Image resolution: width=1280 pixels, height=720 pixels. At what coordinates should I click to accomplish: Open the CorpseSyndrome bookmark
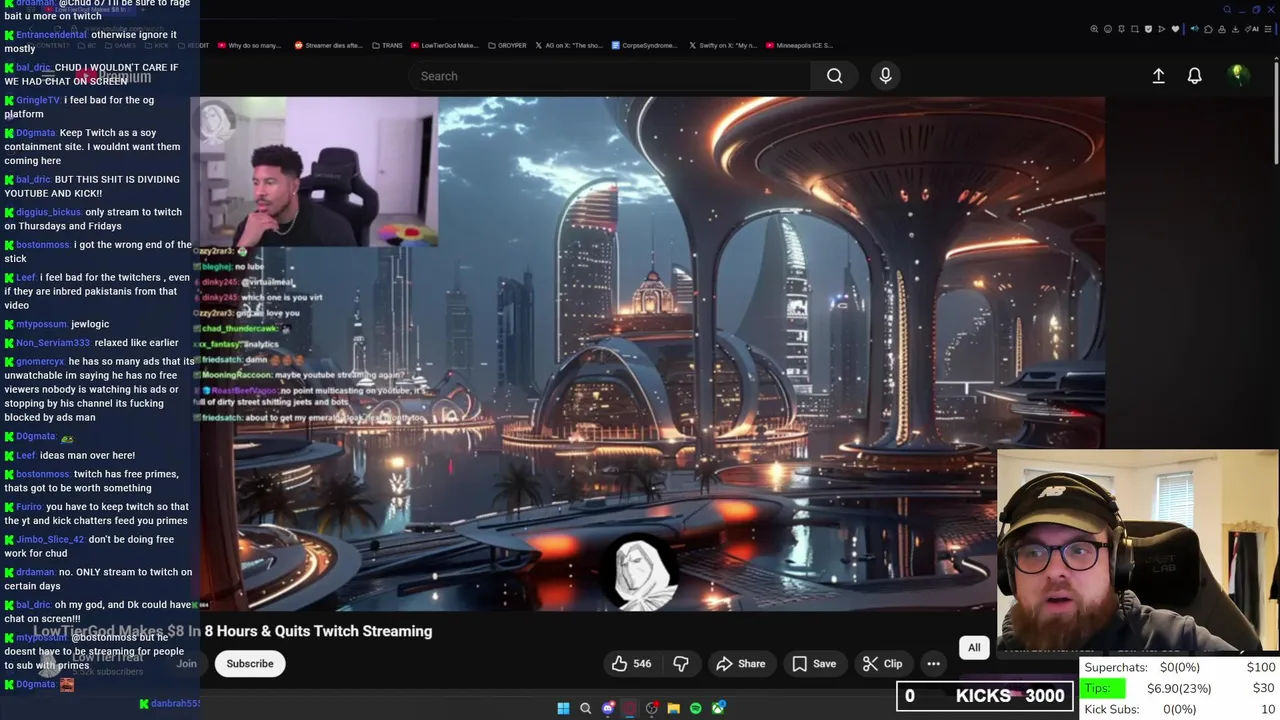point(644,45)
